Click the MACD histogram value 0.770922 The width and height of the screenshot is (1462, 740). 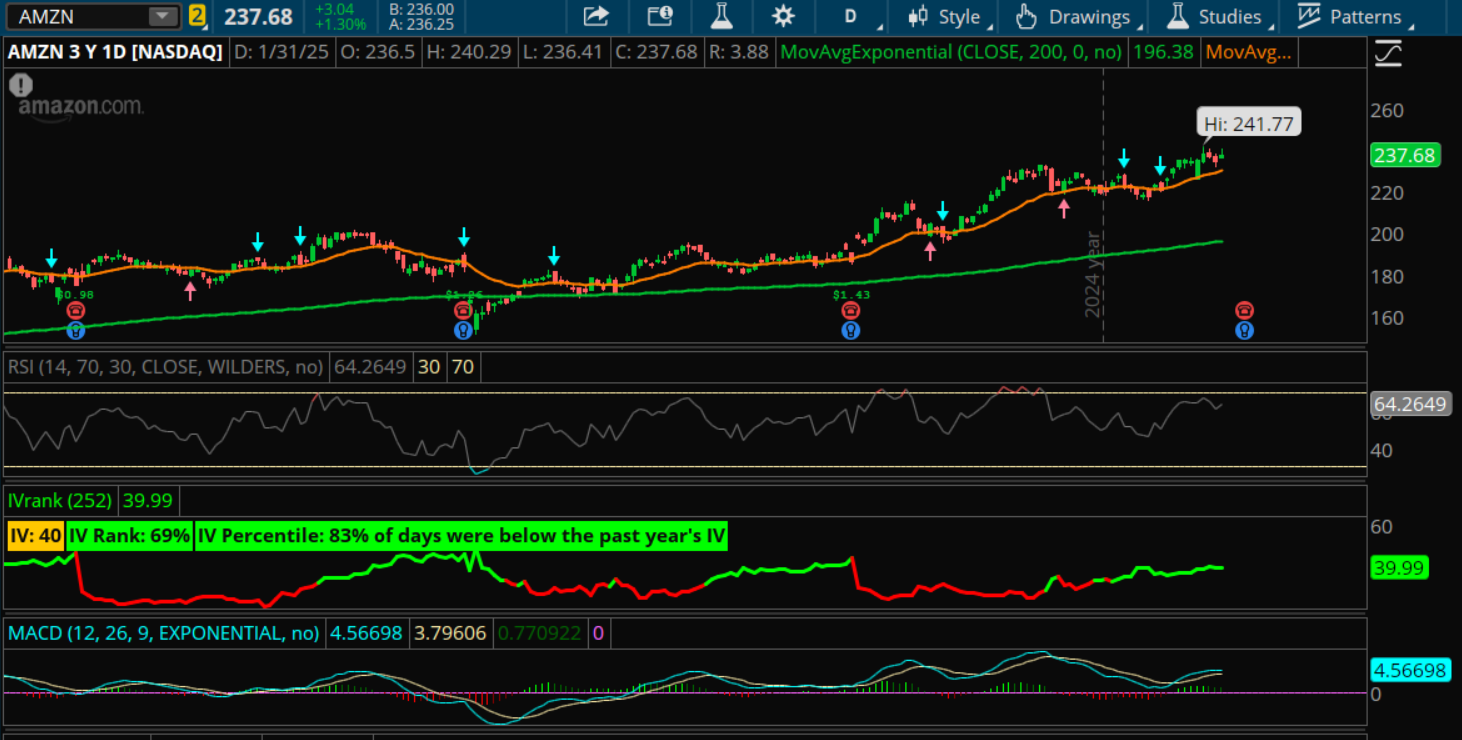coord(540,632)
